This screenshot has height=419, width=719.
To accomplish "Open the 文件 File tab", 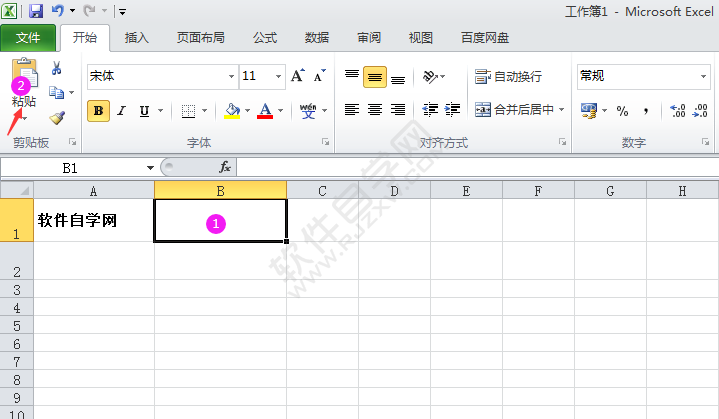I will tap(28, 38).
